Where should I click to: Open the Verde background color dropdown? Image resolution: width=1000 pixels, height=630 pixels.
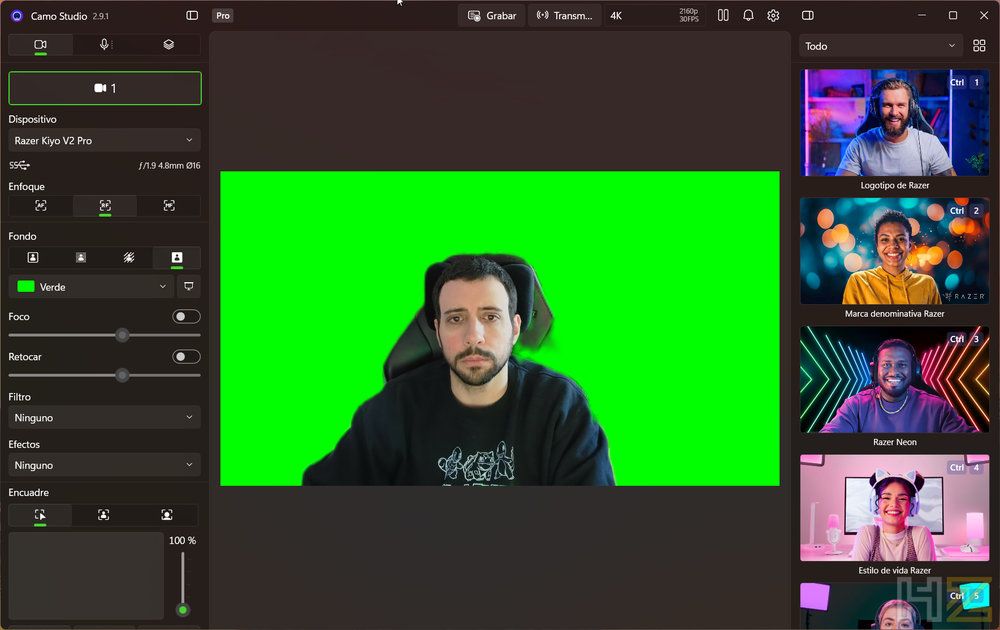point(91,287)
